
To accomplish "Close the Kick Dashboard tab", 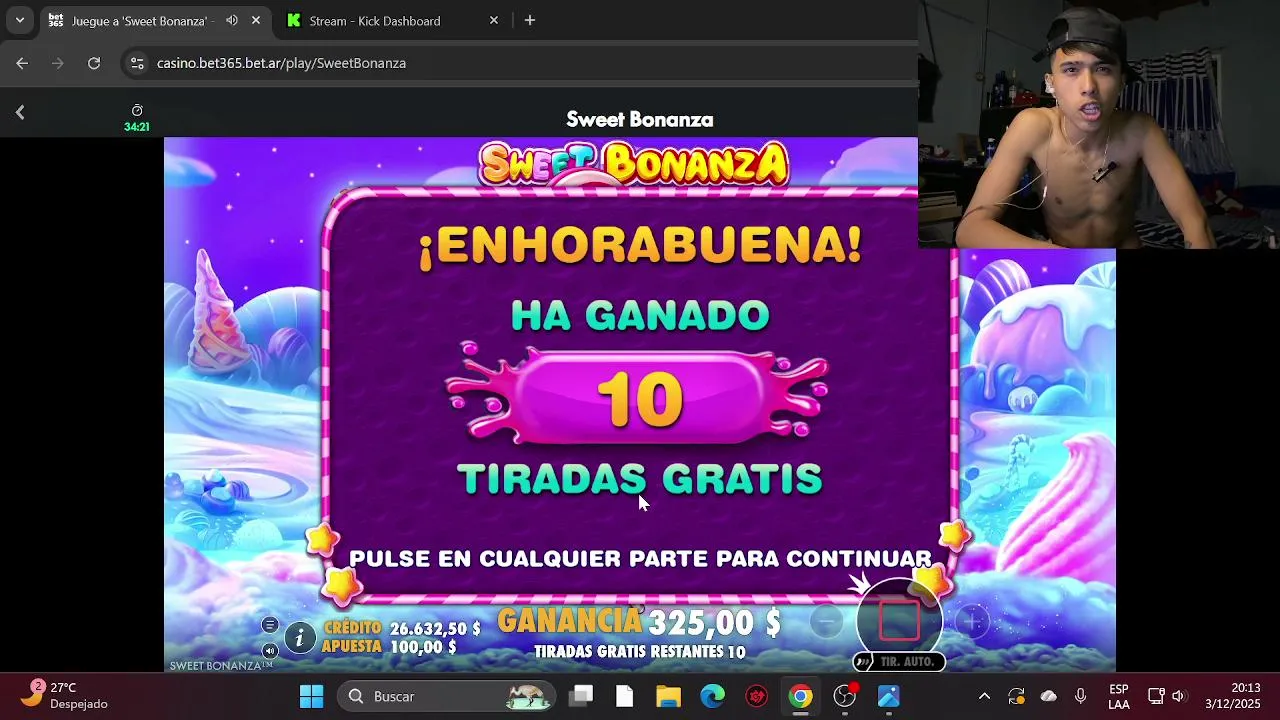I will (x=493, y=20).
